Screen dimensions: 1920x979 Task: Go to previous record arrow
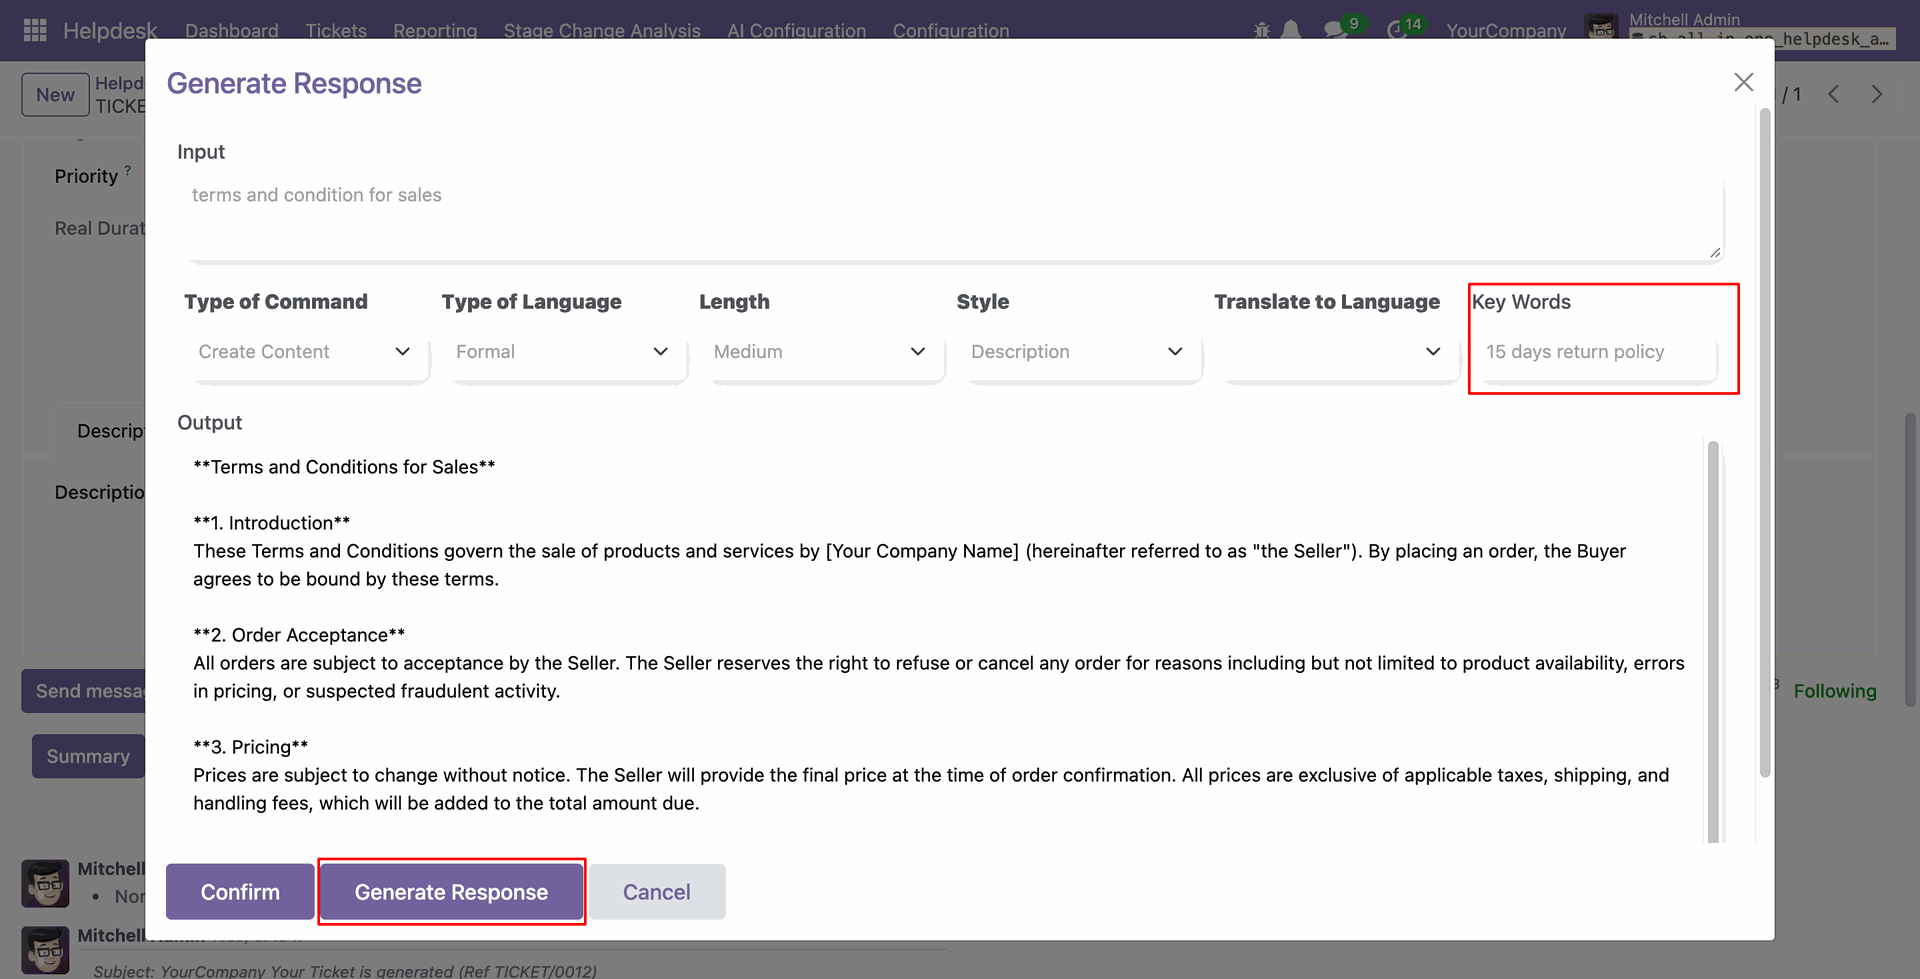pyautogui.click(x=1834, y=94)
